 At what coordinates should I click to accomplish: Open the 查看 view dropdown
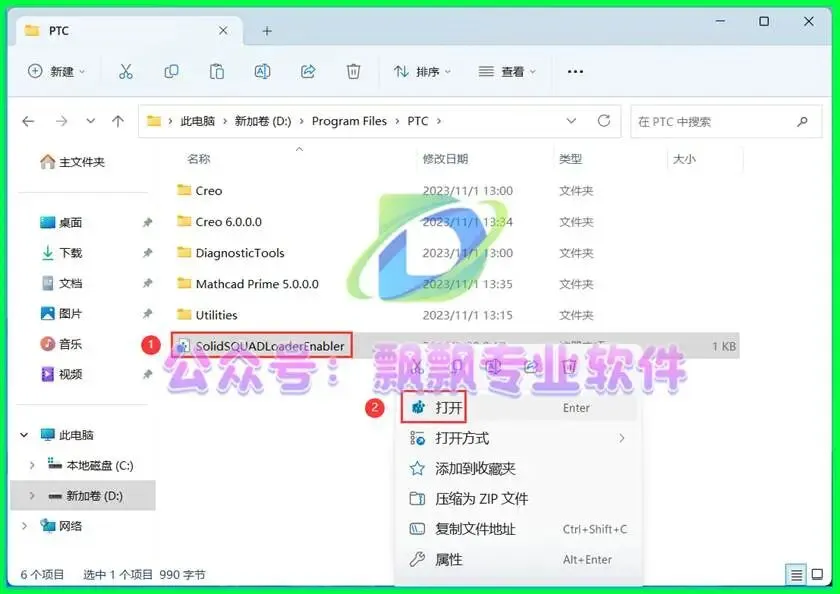point(507,71)
